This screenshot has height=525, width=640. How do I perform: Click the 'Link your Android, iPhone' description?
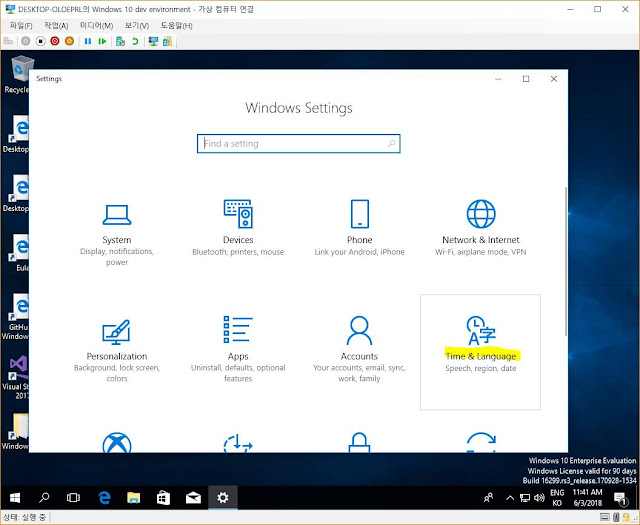click(x=359, y=252)
